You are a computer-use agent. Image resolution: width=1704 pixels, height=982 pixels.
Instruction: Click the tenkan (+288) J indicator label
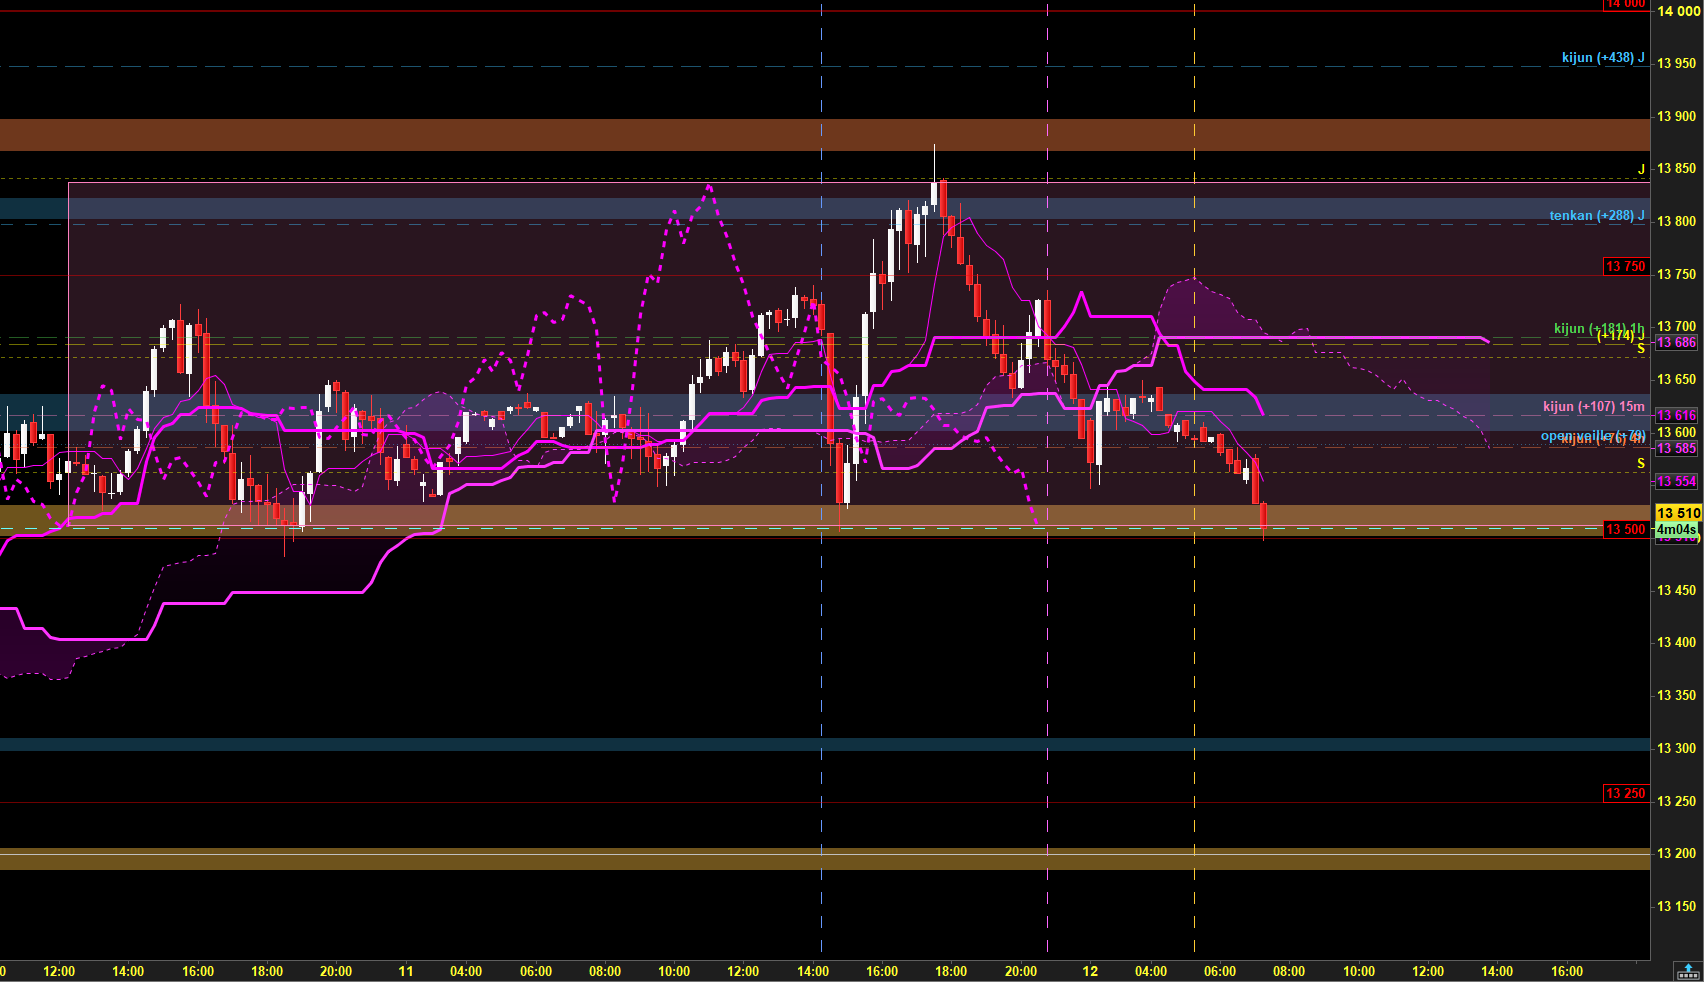1597,216
